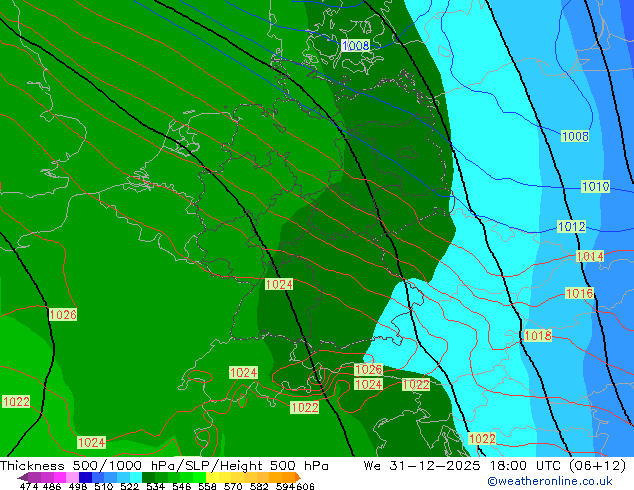The height and width of the screenshot is (490, 634).
Task: Click the 570 value under the color scale
Action: [x=233, y=486]
